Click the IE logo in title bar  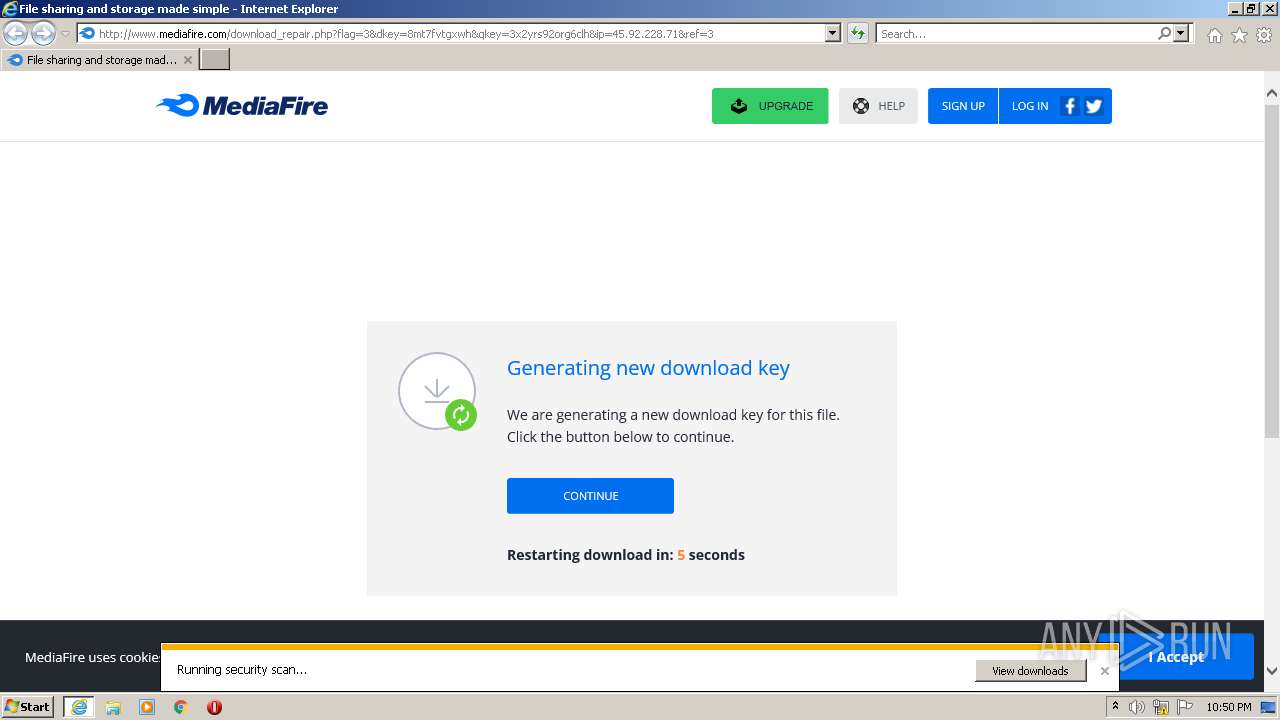10,9
